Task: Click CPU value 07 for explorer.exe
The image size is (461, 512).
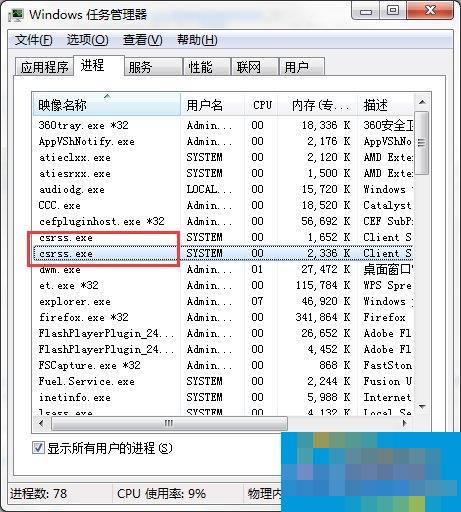Action: [257, 301]
